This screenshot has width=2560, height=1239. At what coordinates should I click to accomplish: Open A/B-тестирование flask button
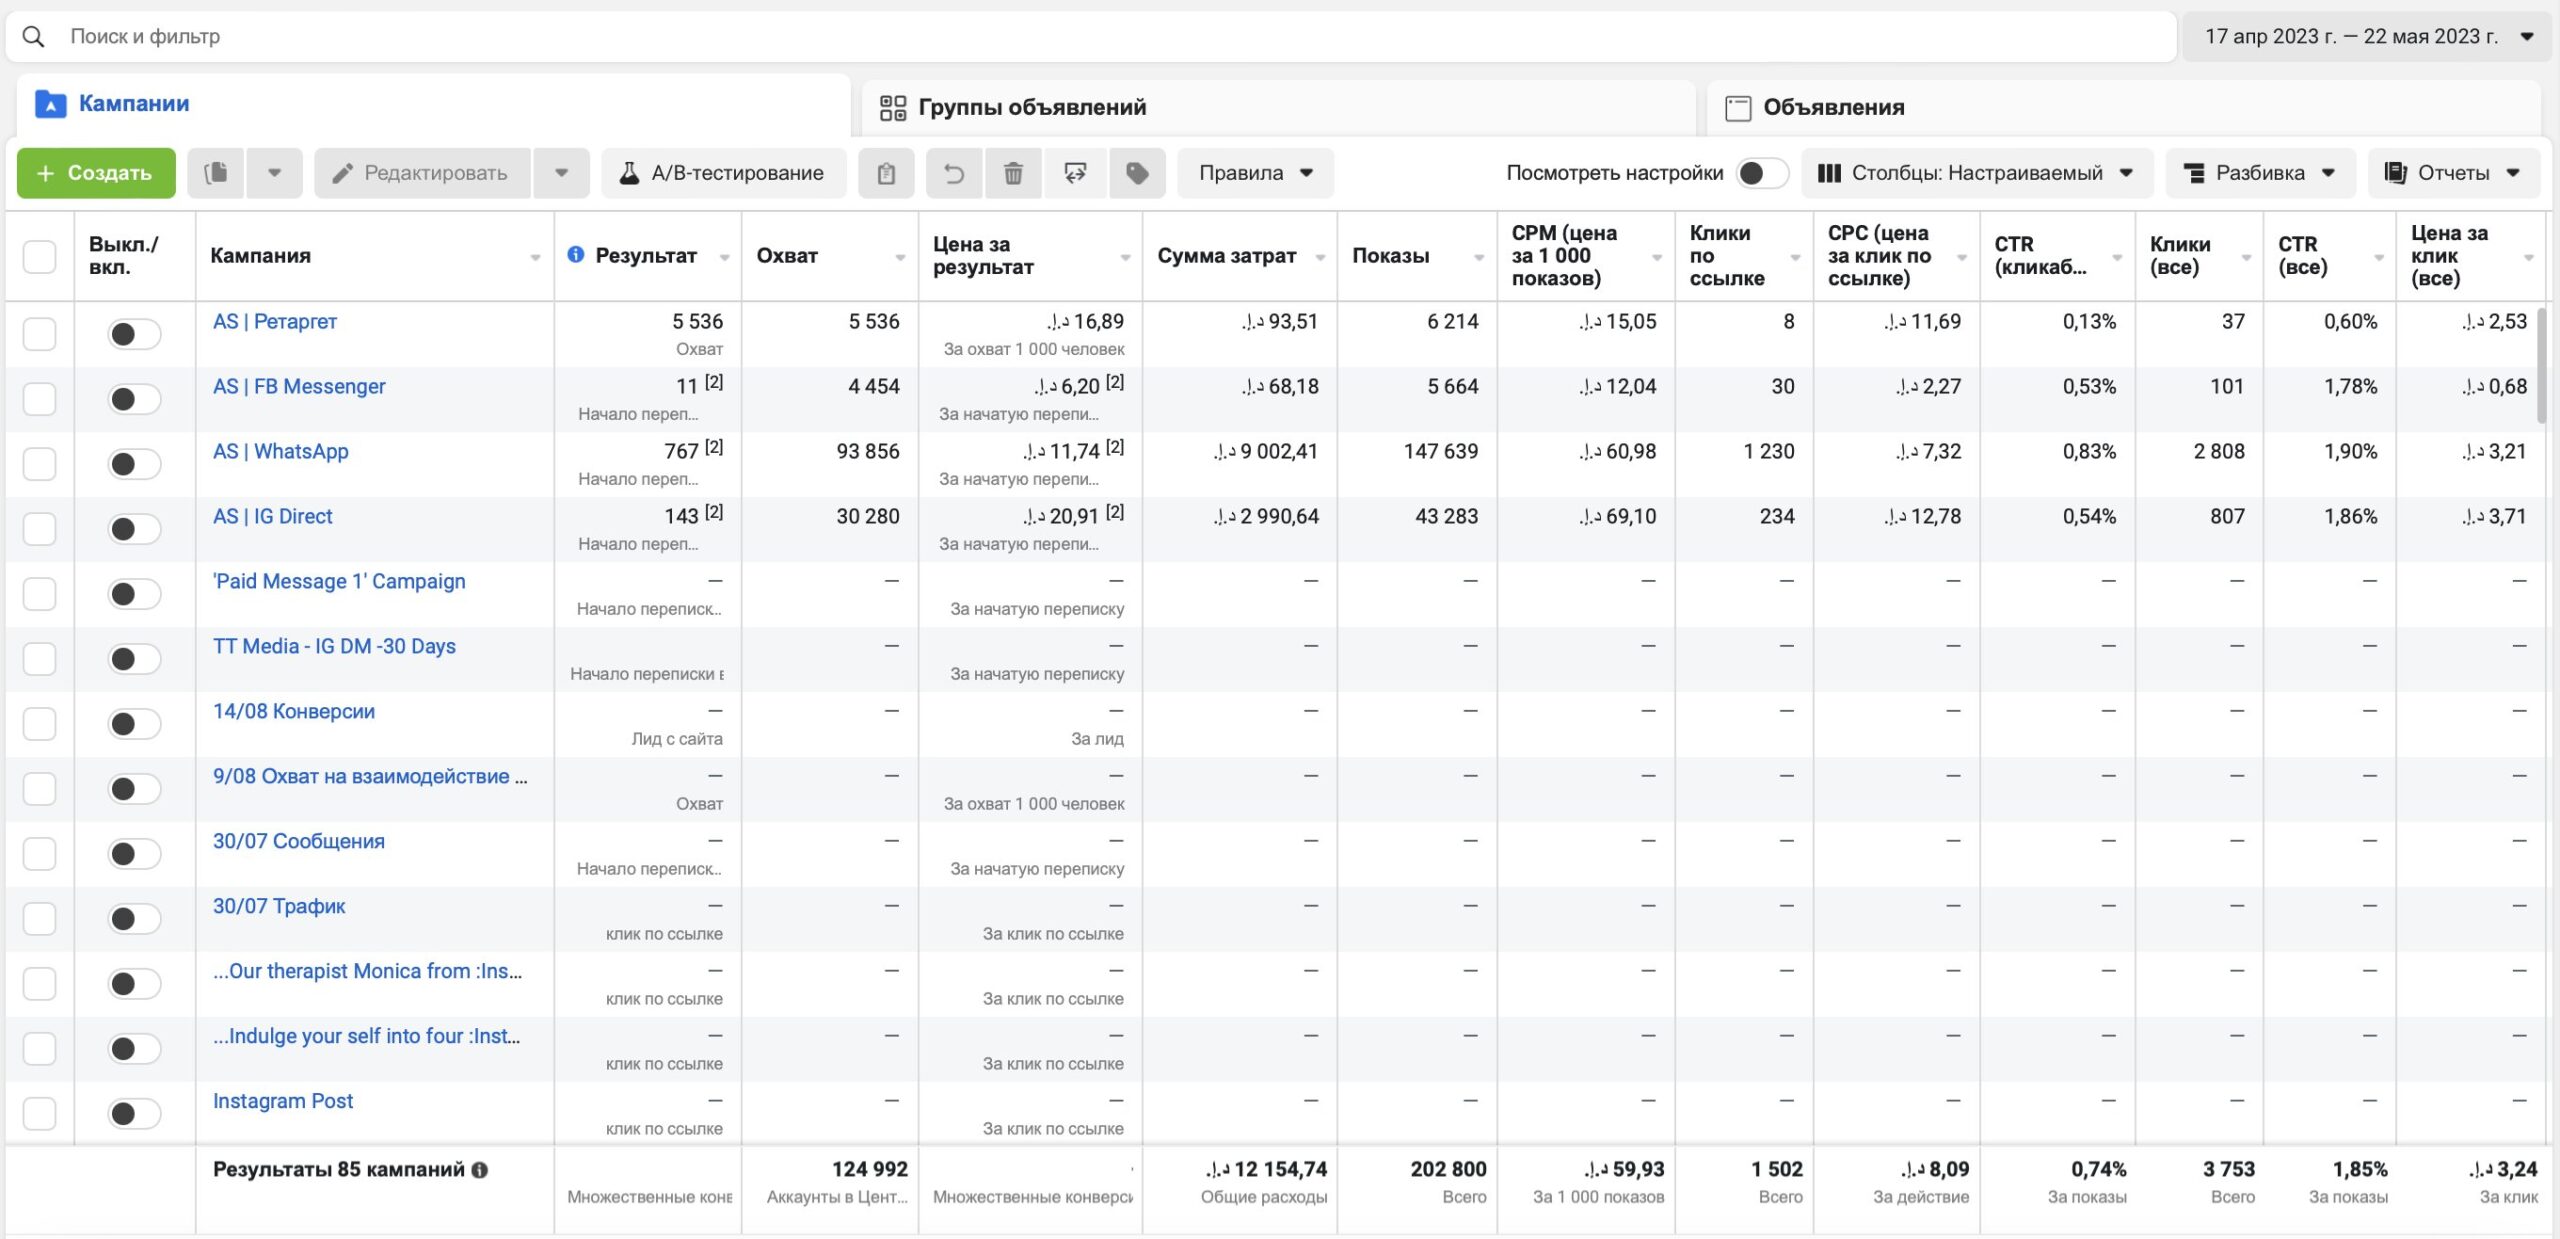(724, 173)
